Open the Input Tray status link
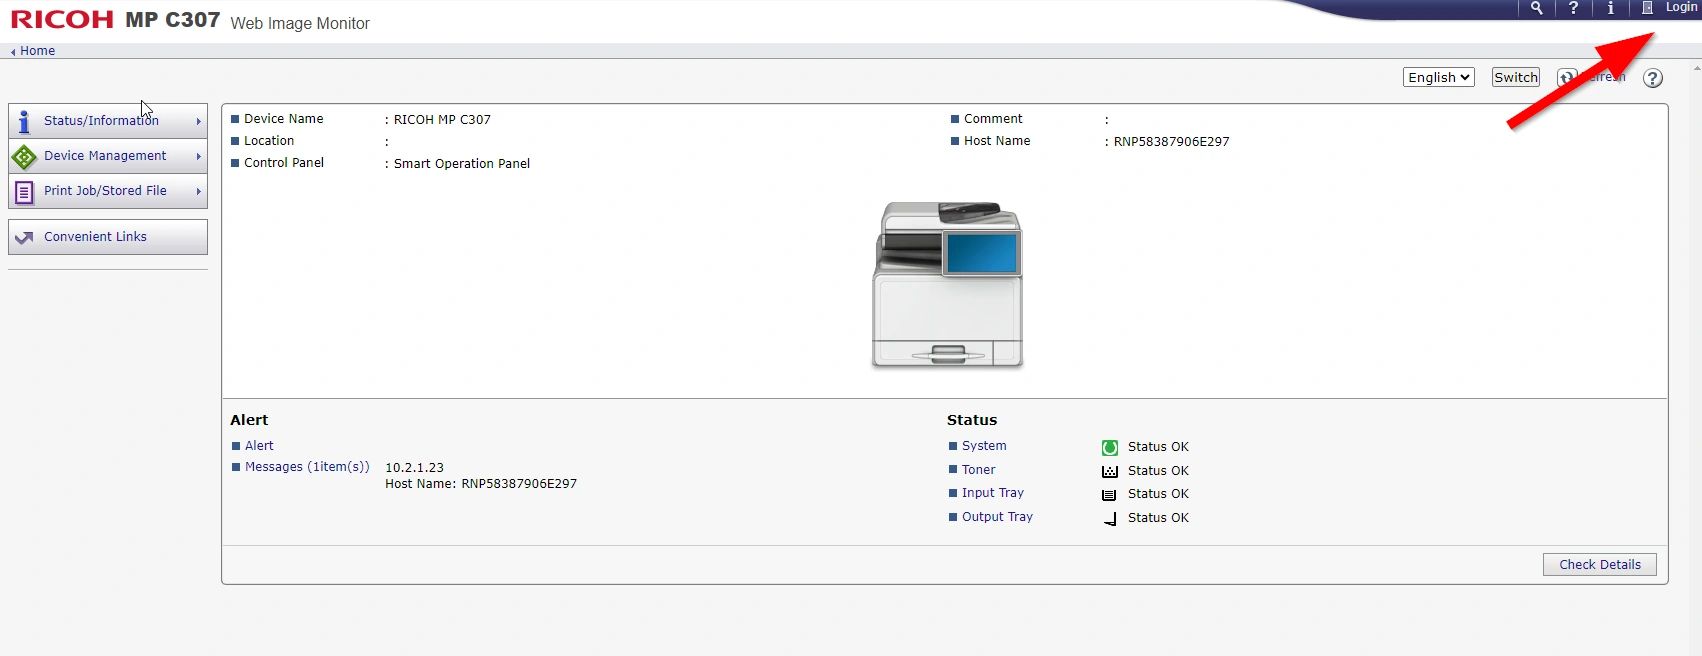The width and height of the screenshot is (1702, 656). tap(992, 493)
